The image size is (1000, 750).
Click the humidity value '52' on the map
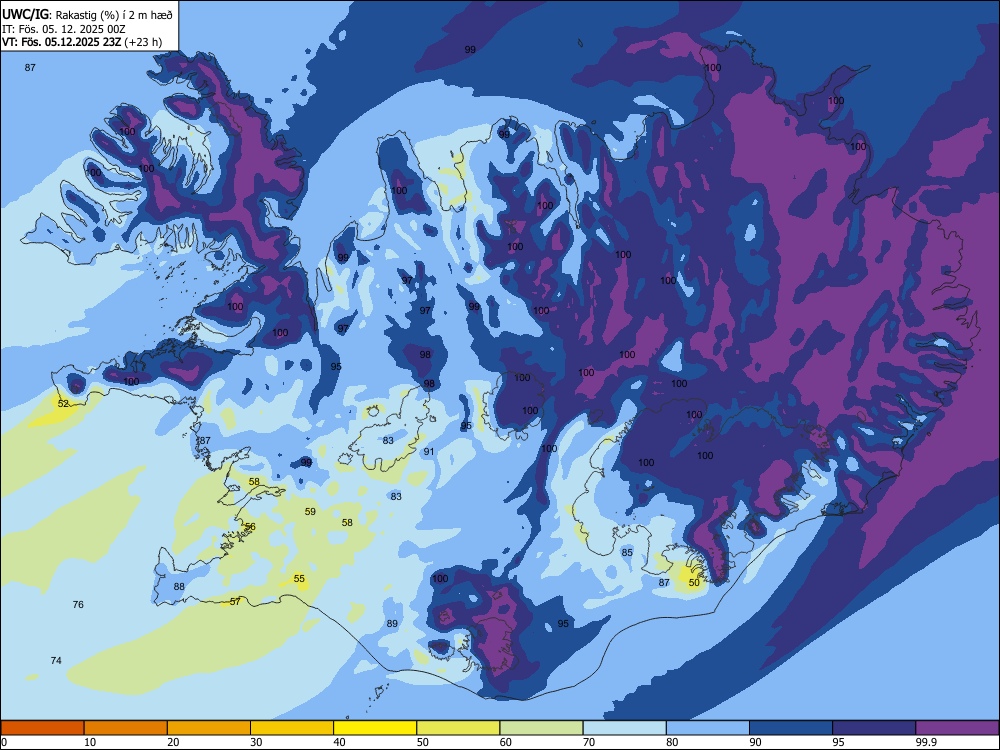click(63, 404)
